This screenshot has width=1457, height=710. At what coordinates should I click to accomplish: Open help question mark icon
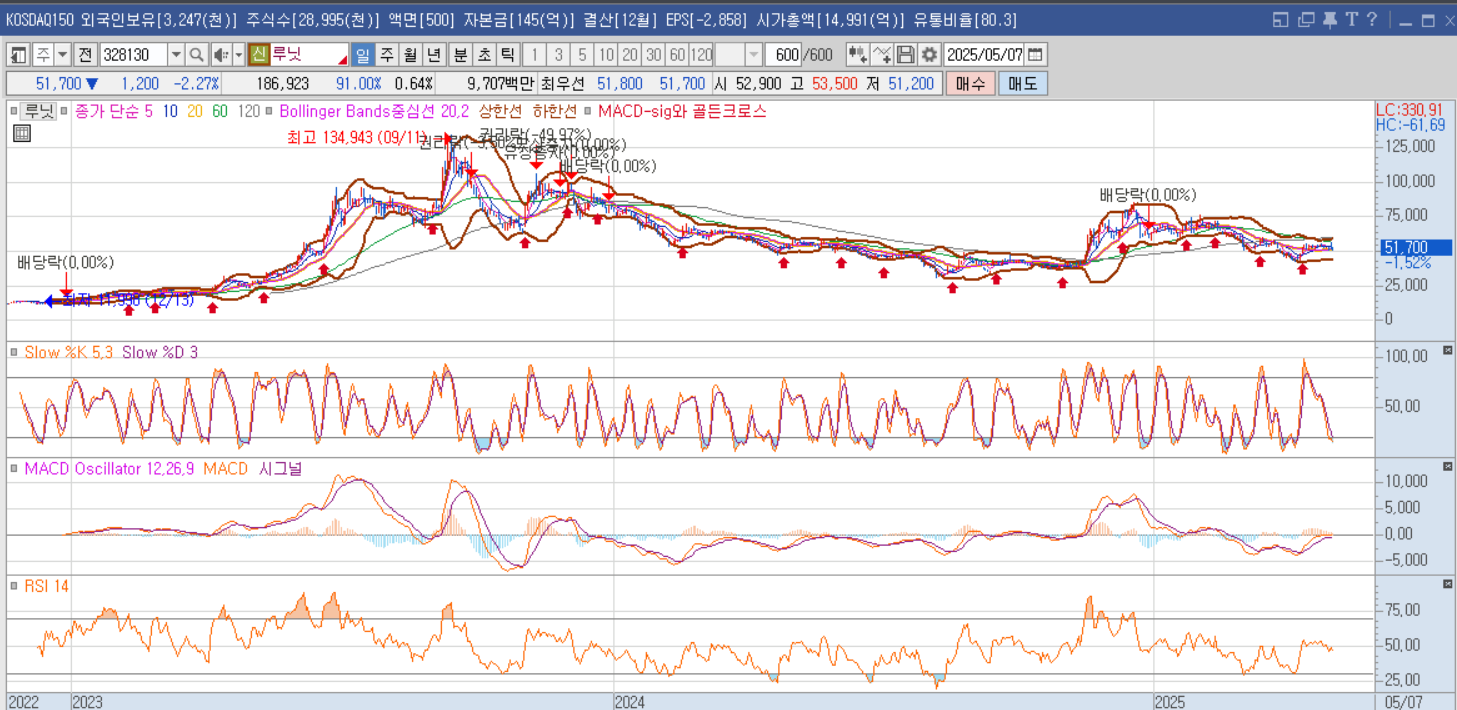(x=1372, y=19)
